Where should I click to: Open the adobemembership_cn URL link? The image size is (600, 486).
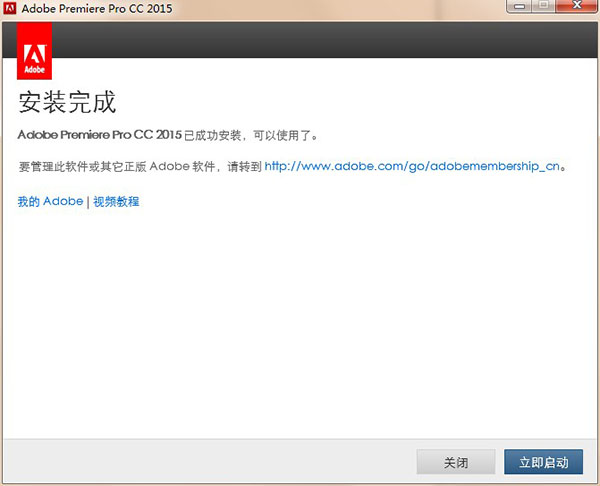411,167
